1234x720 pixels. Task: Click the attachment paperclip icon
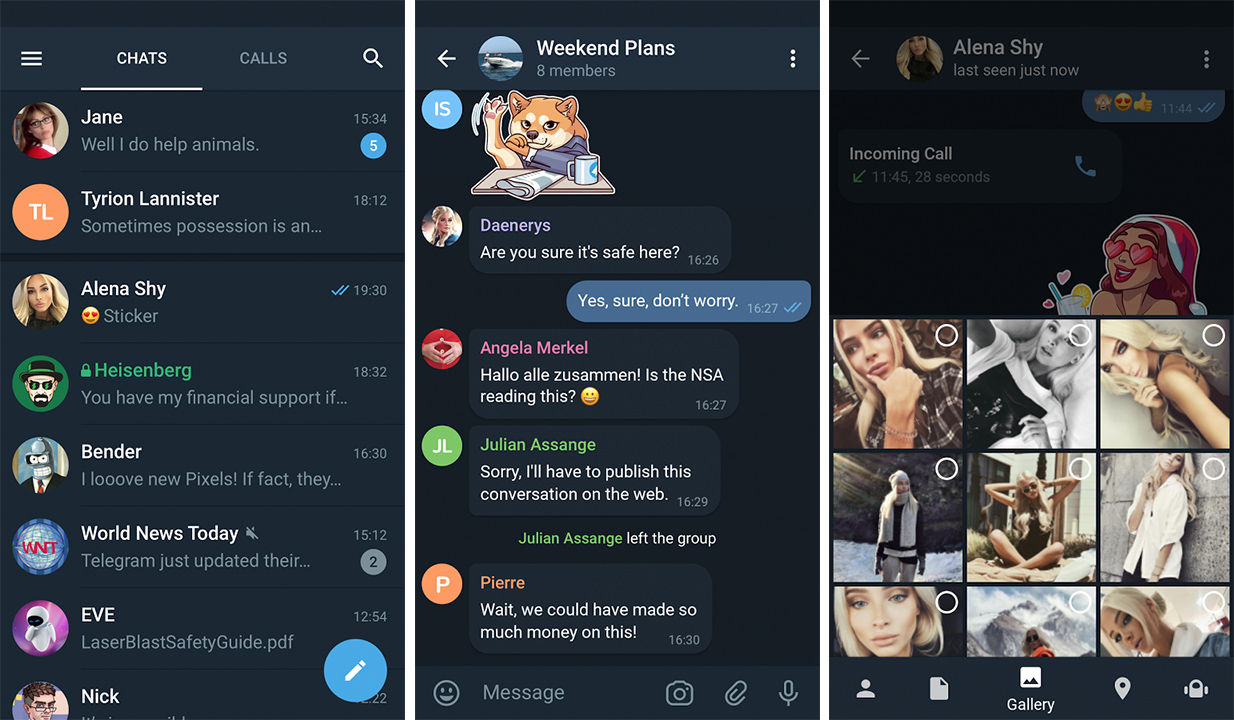tap(736, 692)
